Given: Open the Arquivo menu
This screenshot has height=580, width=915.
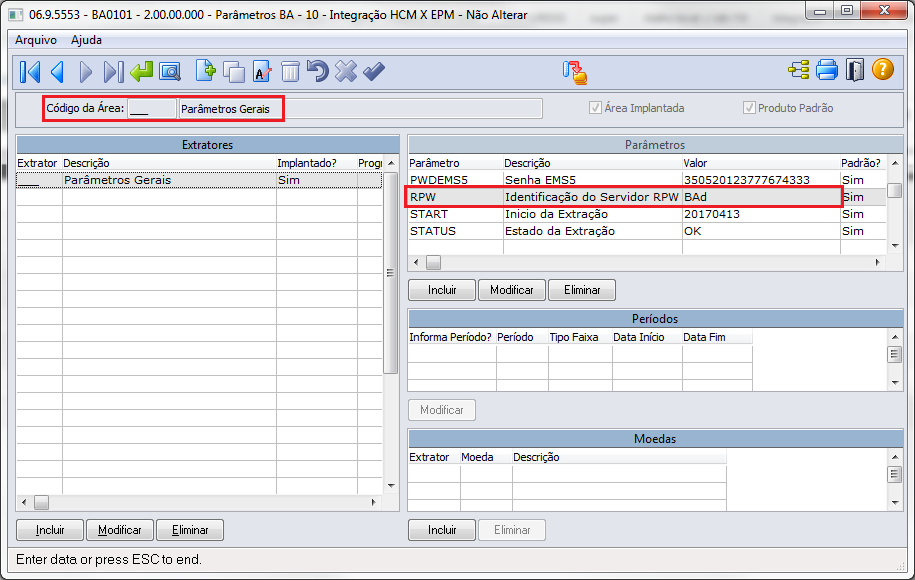Looking at the screenshot, I should [36, 40].
